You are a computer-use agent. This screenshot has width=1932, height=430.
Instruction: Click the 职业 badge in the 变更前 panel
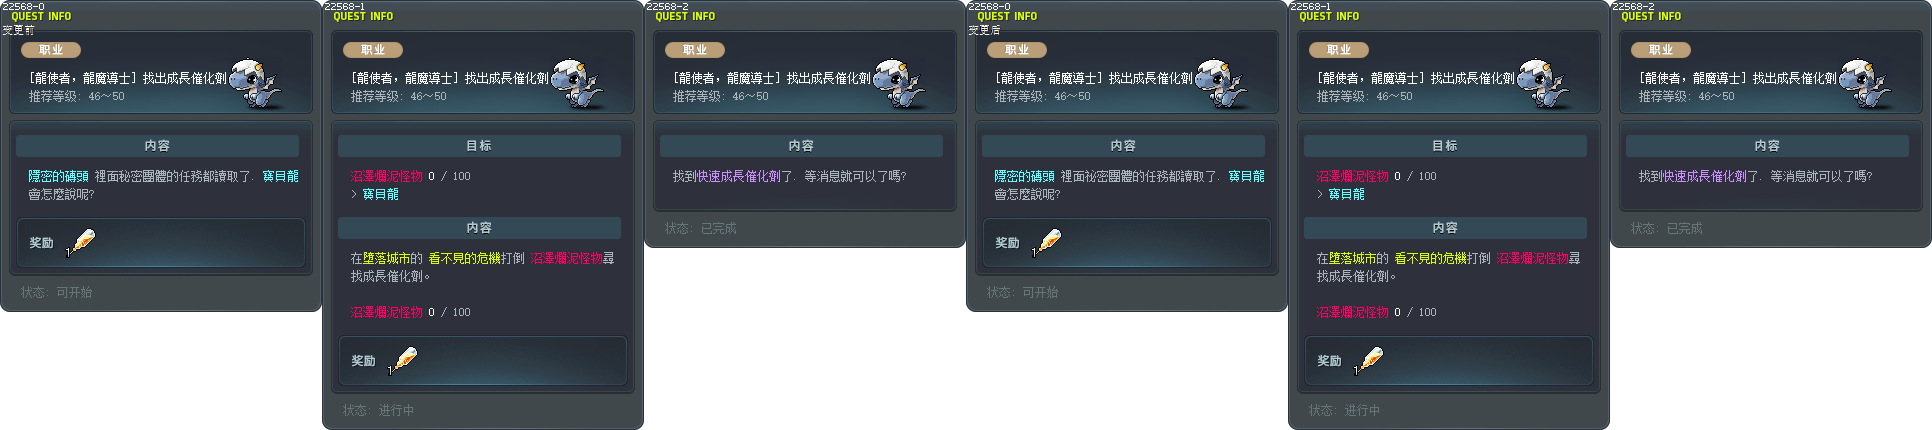51,50
